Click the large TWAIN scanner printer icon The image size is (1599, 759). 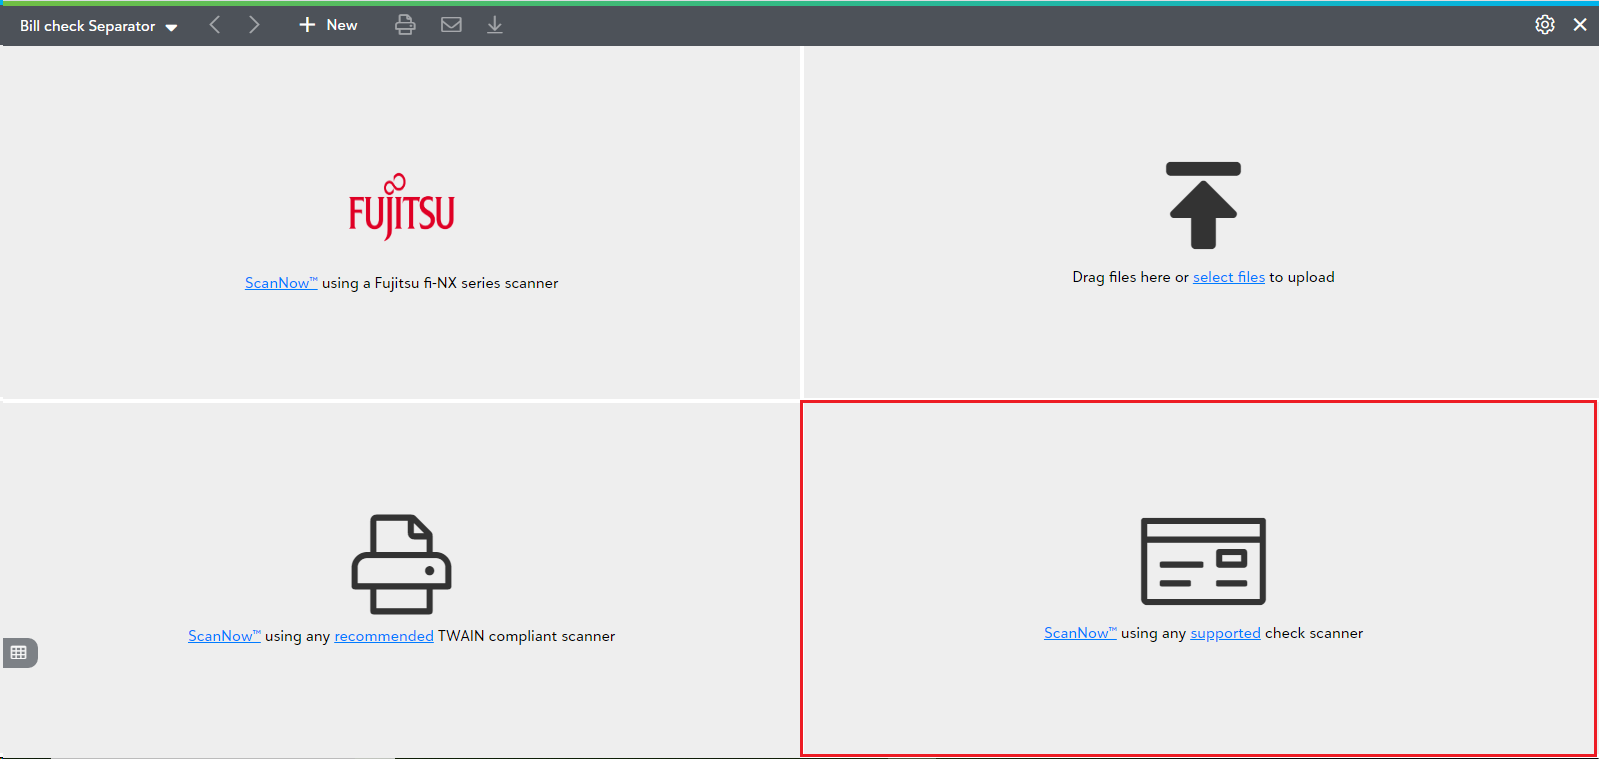point(401,564)
